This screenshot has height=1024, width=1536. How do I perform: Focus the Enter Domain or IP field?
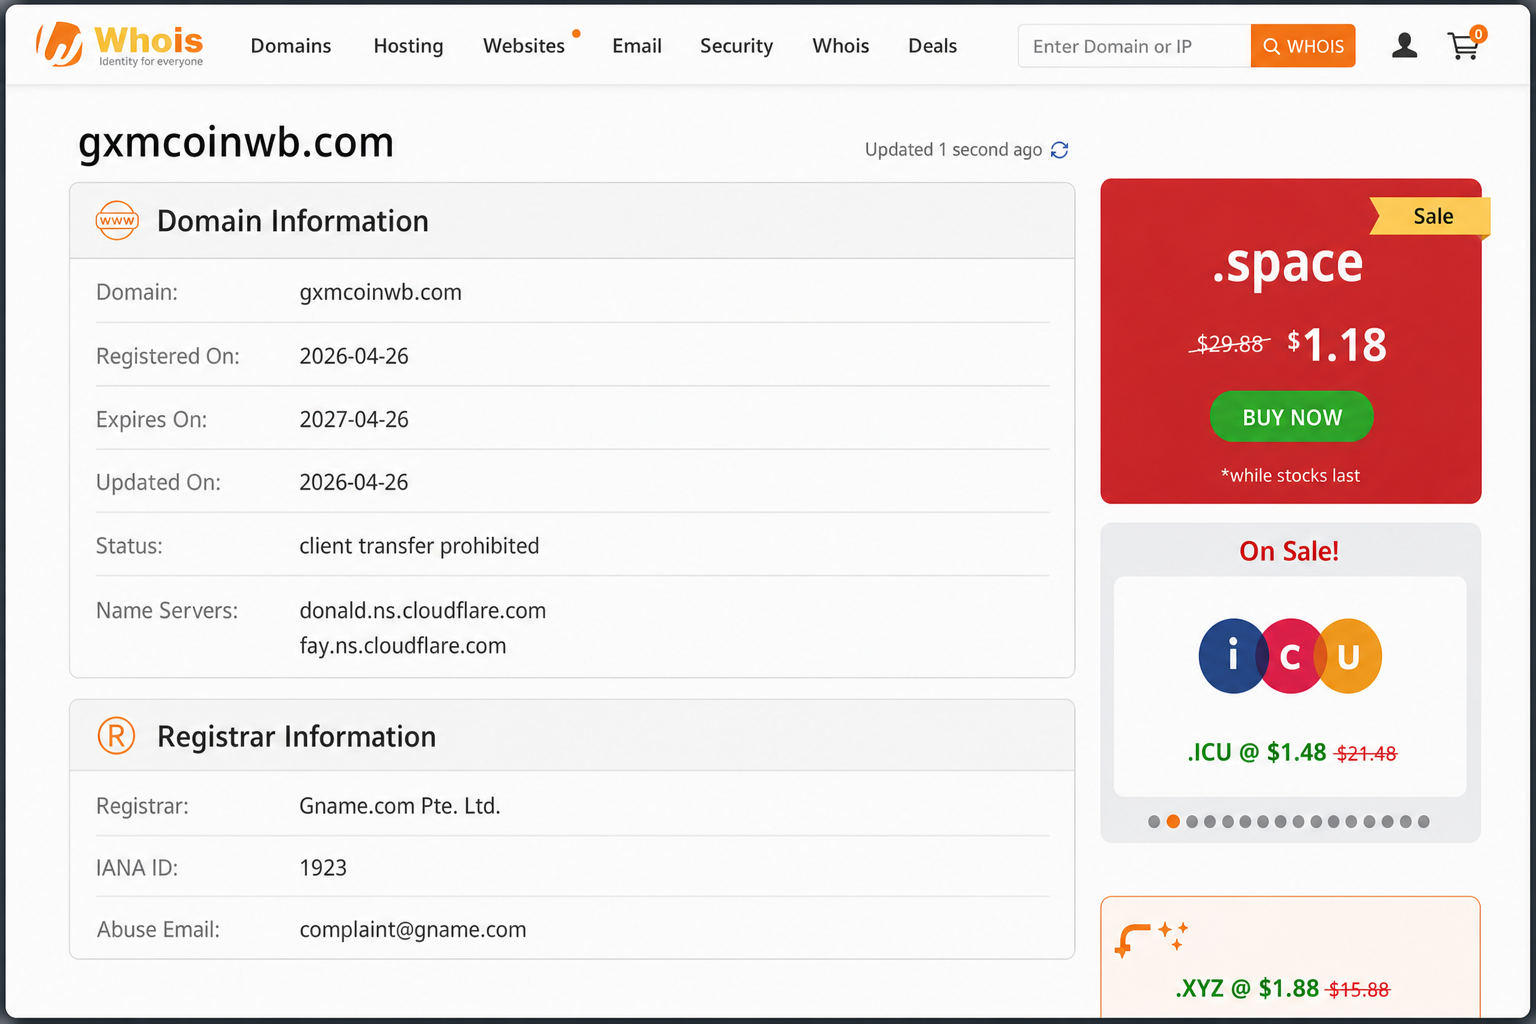tap(1134, 46)
